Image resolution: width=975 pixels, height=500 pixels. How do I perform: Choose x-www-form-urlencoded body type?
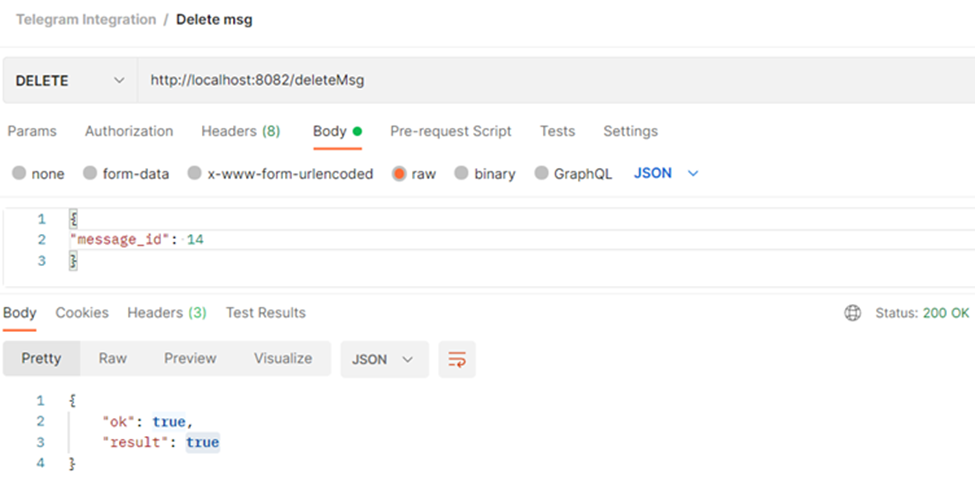coord(195,173)
